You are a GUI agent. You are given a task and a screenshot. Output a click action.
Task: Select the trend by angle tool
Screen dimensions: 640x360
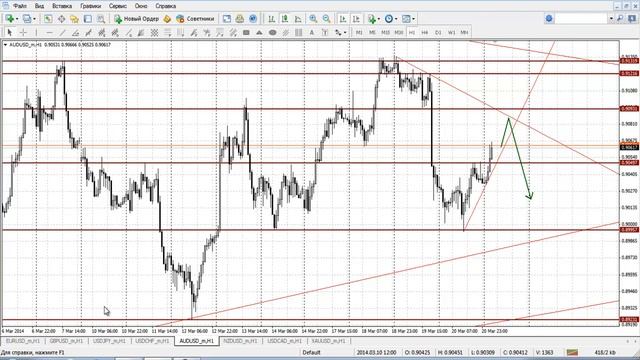pyautogui.click(x=76, y=32)
